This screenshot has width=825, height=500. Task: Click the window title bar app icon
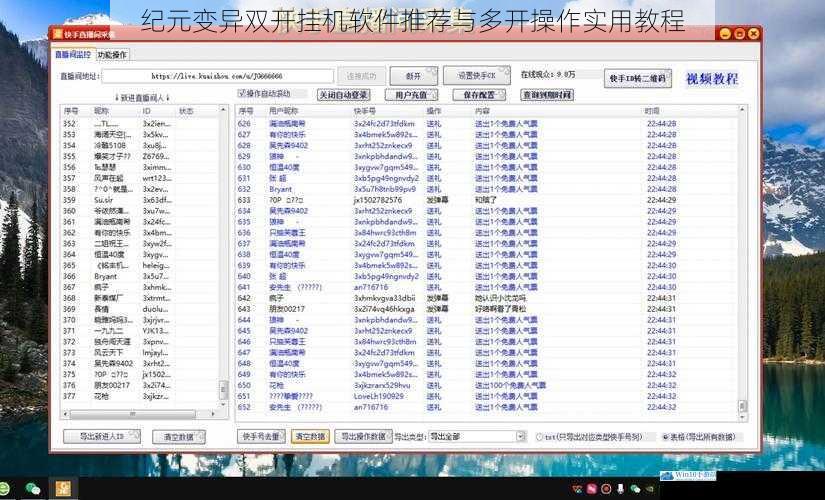tap(57, 34)
